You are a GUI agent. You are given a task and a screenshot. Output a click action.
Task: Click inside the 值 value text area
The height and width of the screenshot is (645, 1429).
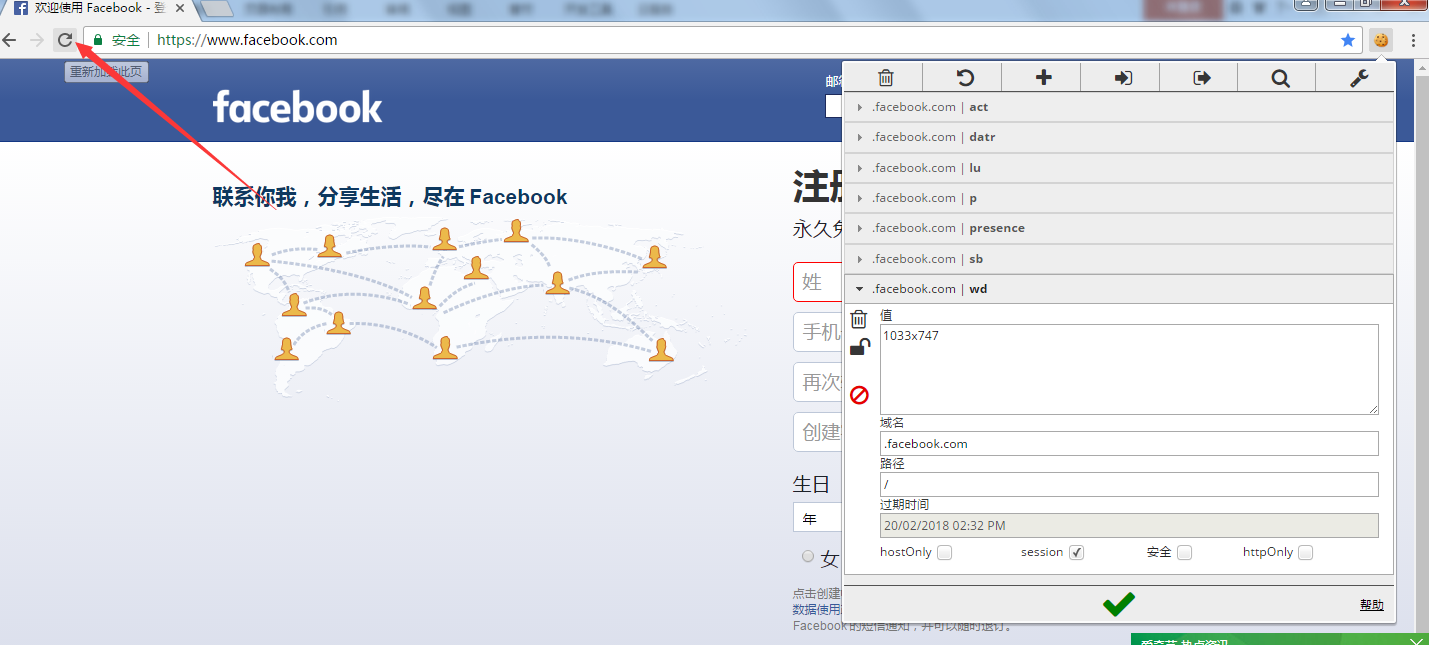click(x=1129, y=369)
